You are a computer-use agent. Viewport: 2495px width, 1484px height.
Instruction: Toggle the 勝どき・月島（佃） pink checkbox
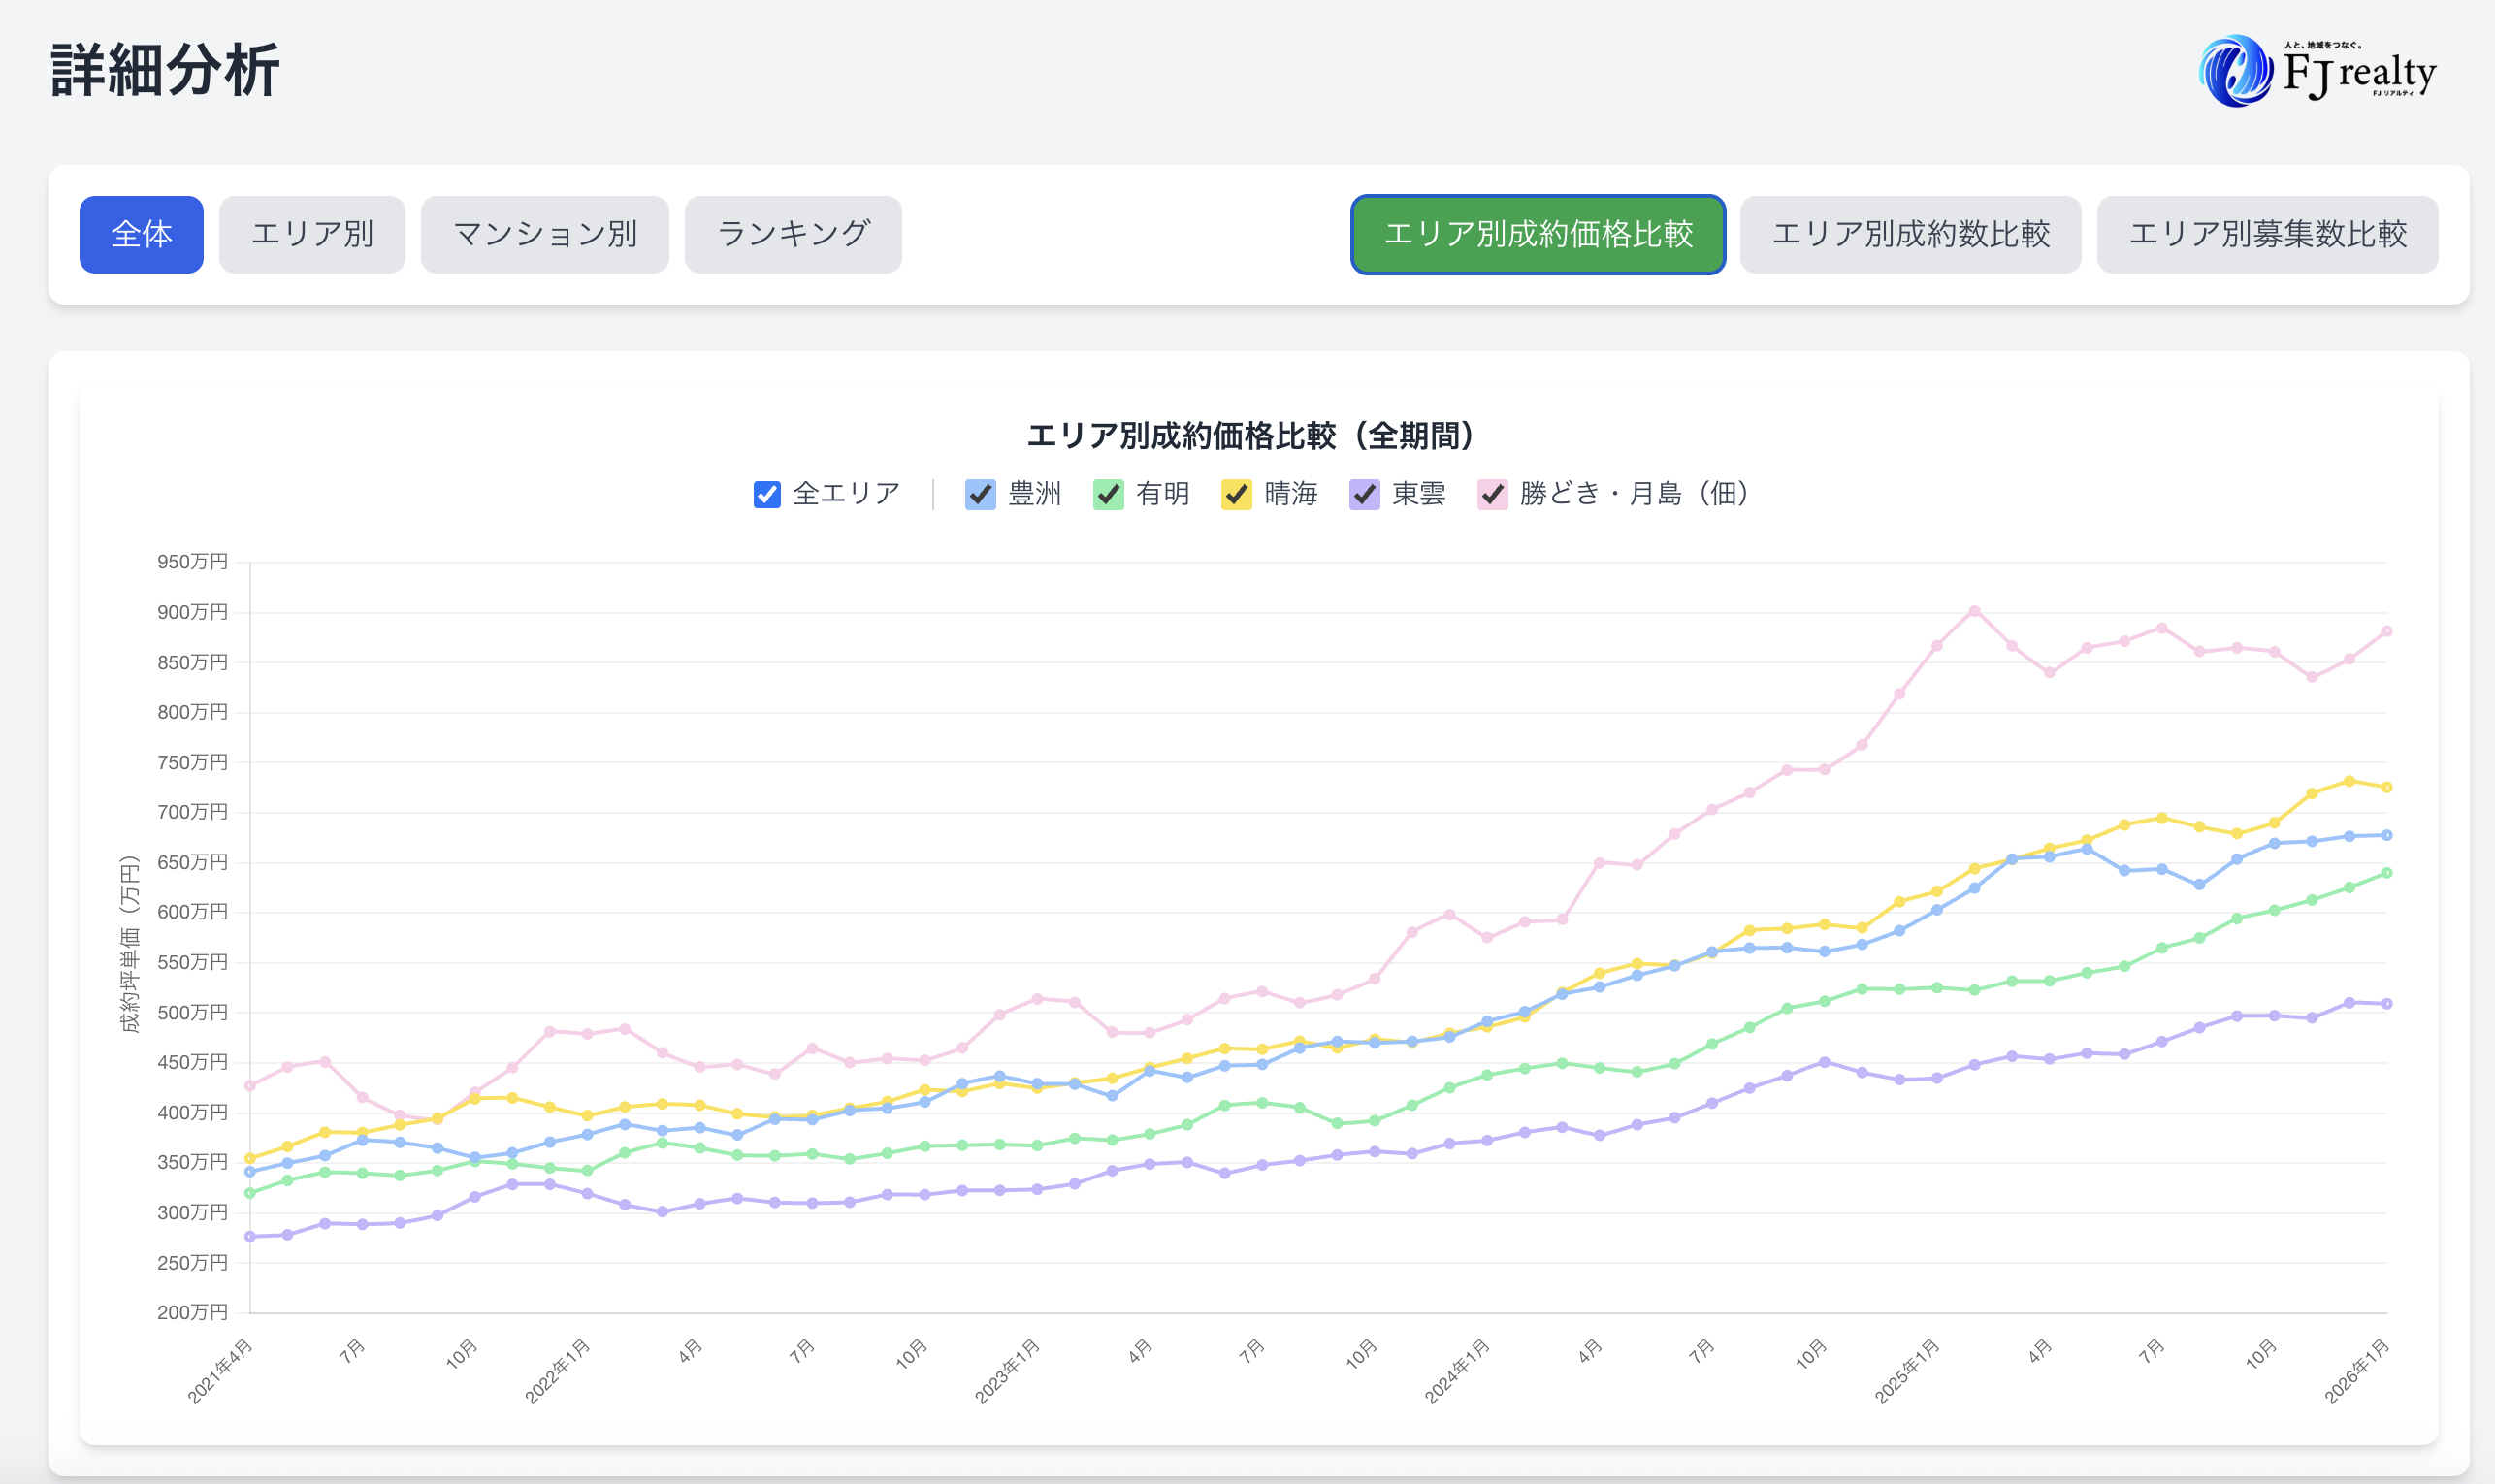point(1492,494)
